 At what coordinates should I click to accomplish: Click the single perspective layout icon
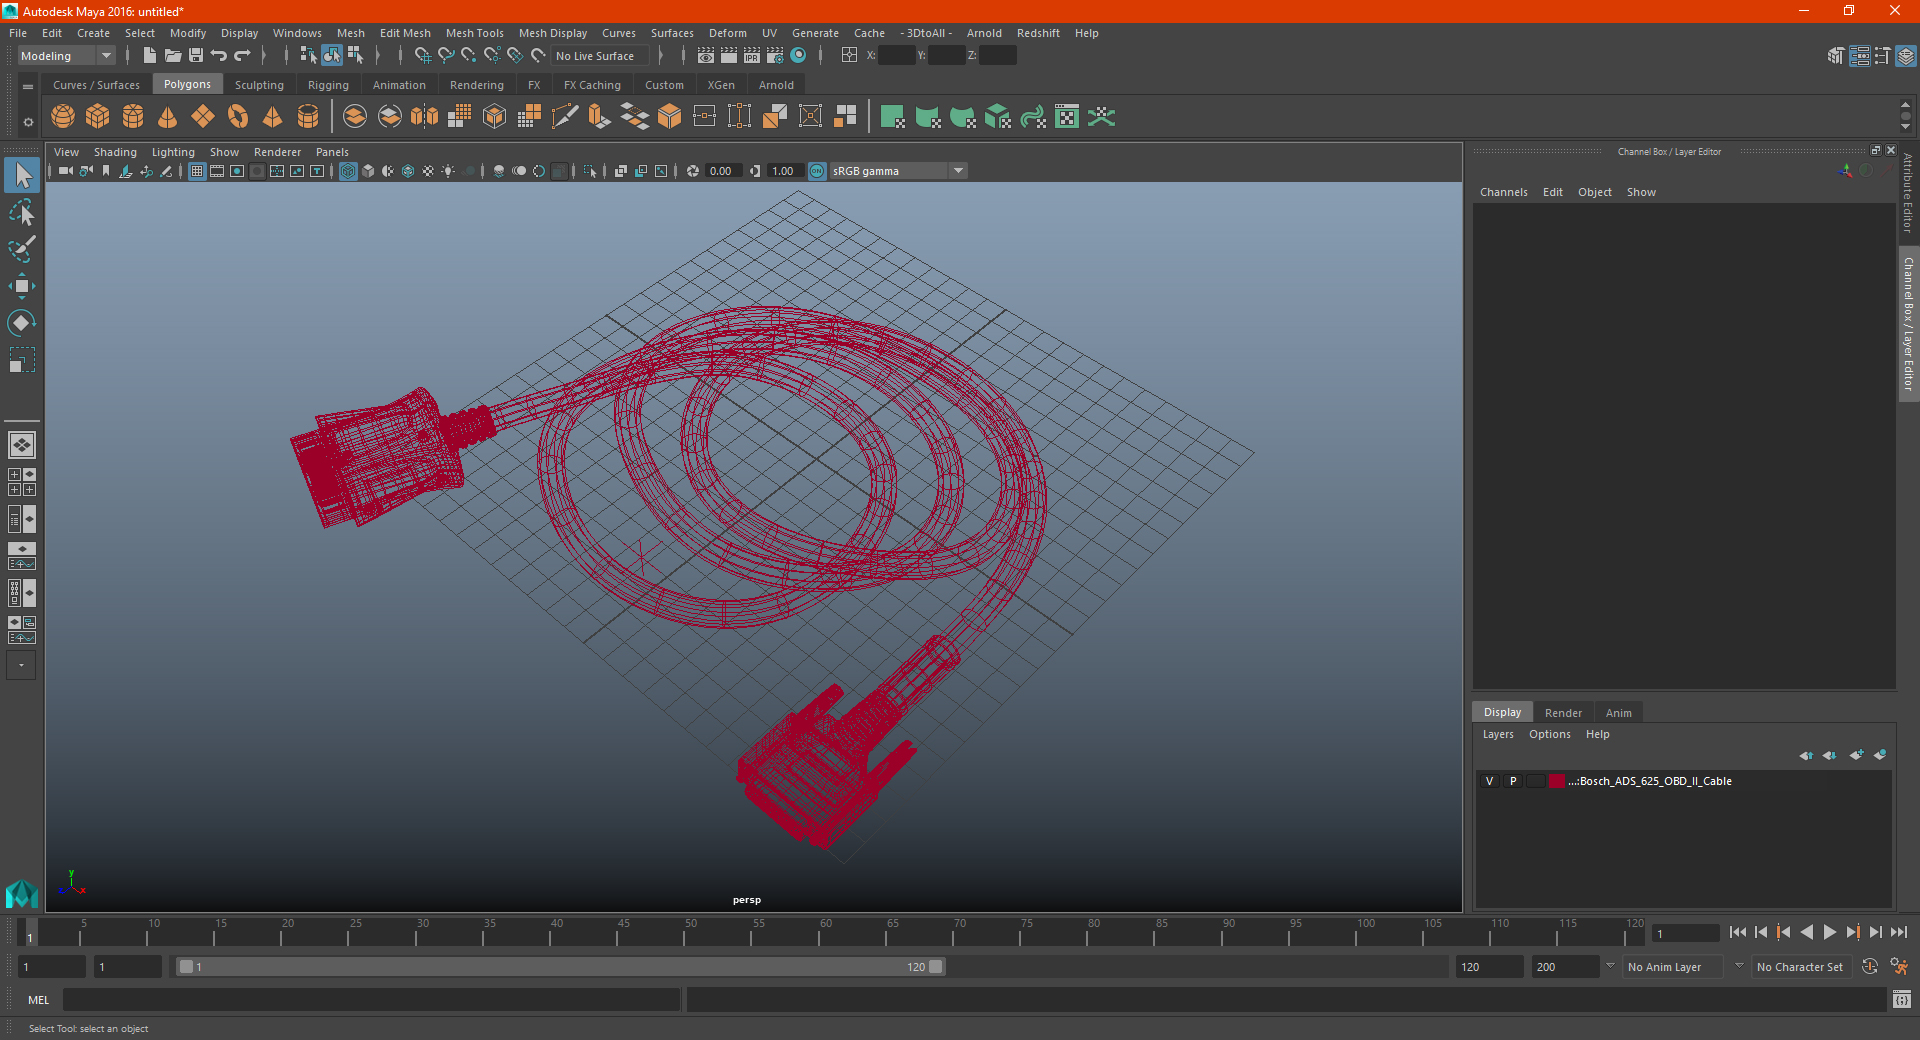tap(22, 445)
